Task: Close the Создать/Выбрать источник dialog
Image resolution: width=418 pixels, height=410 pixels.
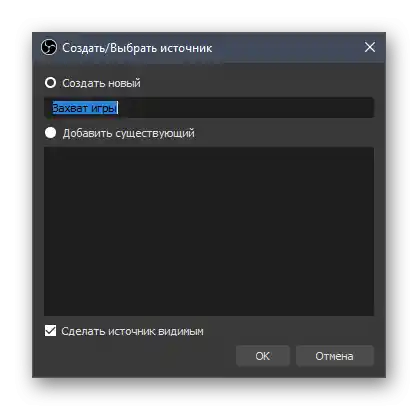Action: pos(370,47)
